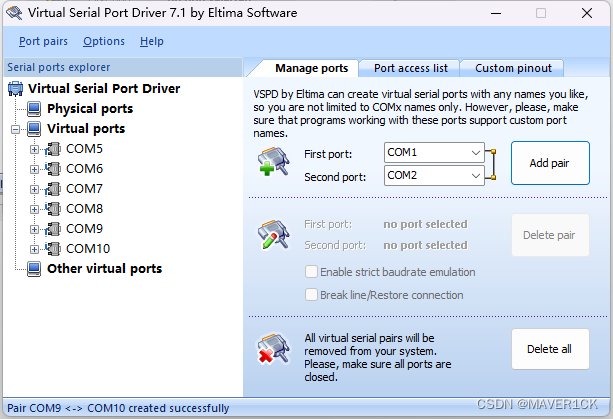
Task: Open the Help menu
Action: 152,41
